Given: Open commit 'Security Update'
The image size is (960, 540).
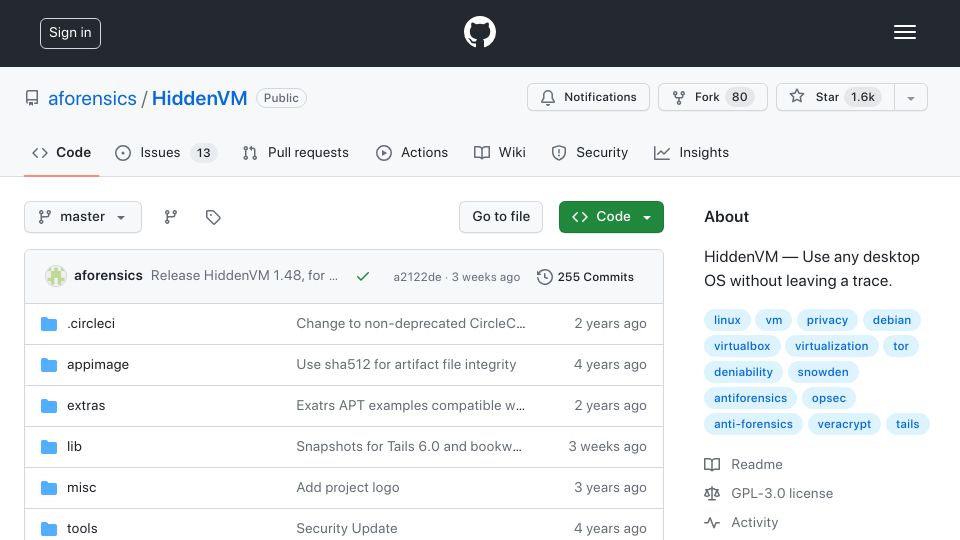Looking at the screenshot, I should tap(347, 528).
